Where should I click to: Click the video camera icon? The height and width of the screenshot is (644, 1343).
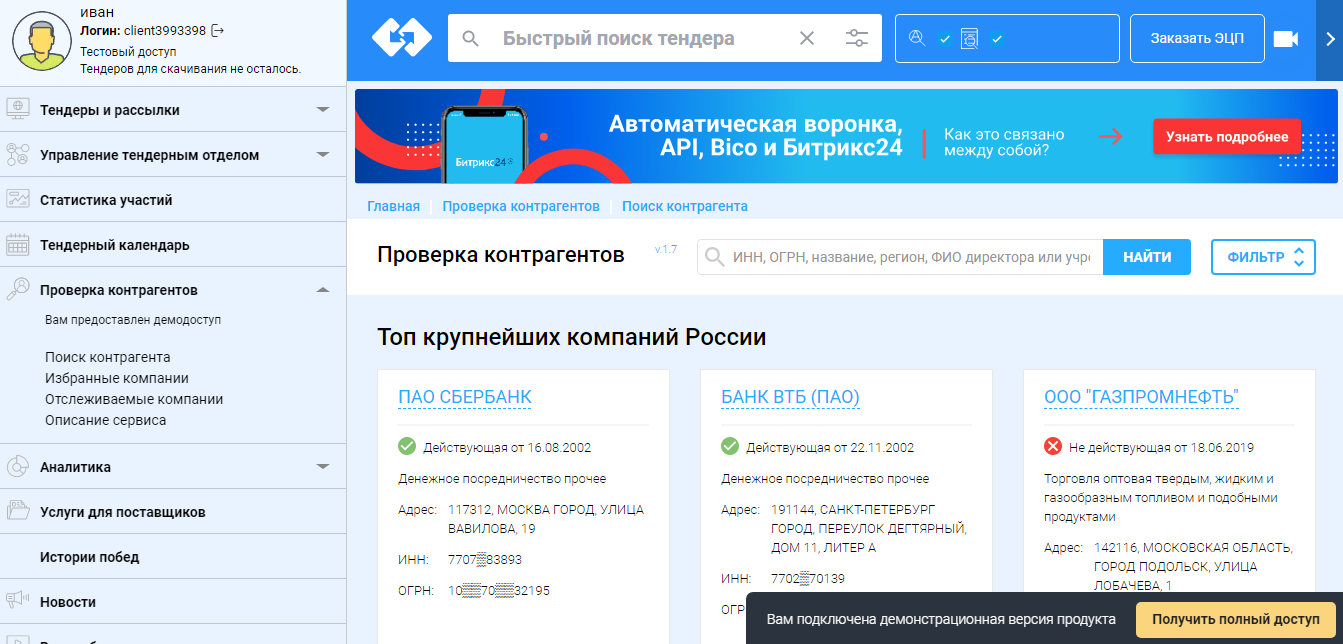(1285, 39)
